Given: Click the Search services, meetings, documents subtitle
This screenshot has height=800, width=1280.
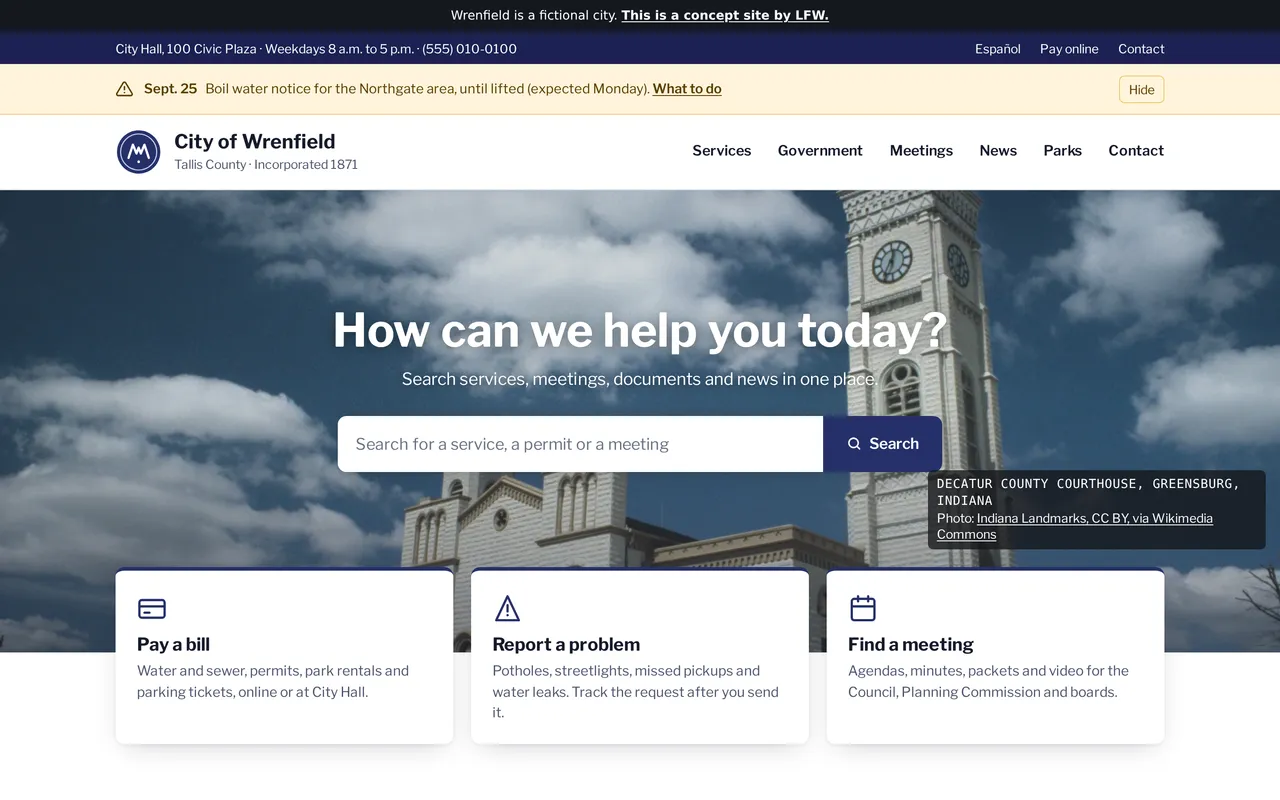Looking at the screenshot, I should [x=640, y=379].
